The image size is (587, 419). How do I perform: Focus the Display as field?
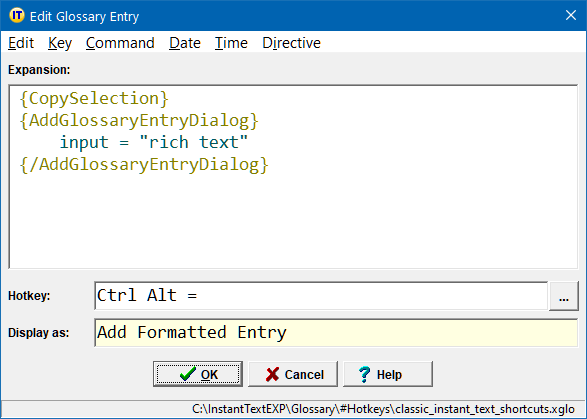pos(336,333)
